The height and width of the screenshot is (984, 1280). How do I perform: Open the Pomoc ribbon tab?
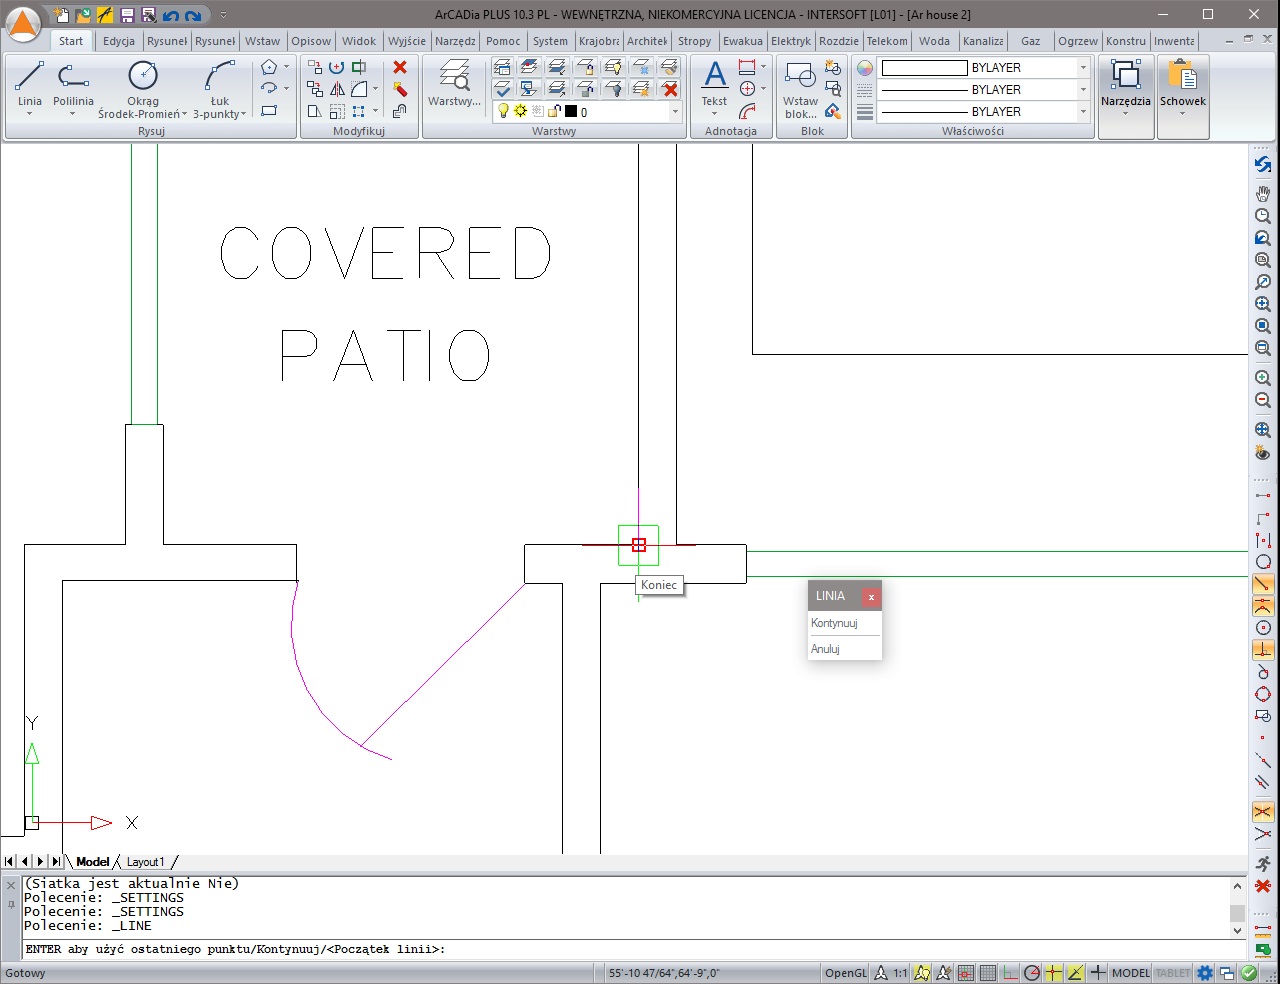point(503,41)
